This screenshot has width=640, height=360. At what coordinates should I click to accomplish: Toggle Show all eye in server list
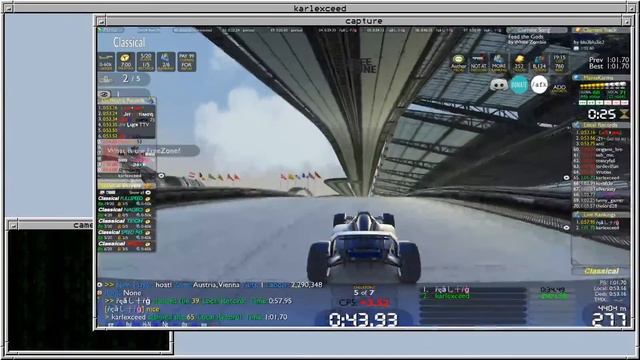click(148, 192)
